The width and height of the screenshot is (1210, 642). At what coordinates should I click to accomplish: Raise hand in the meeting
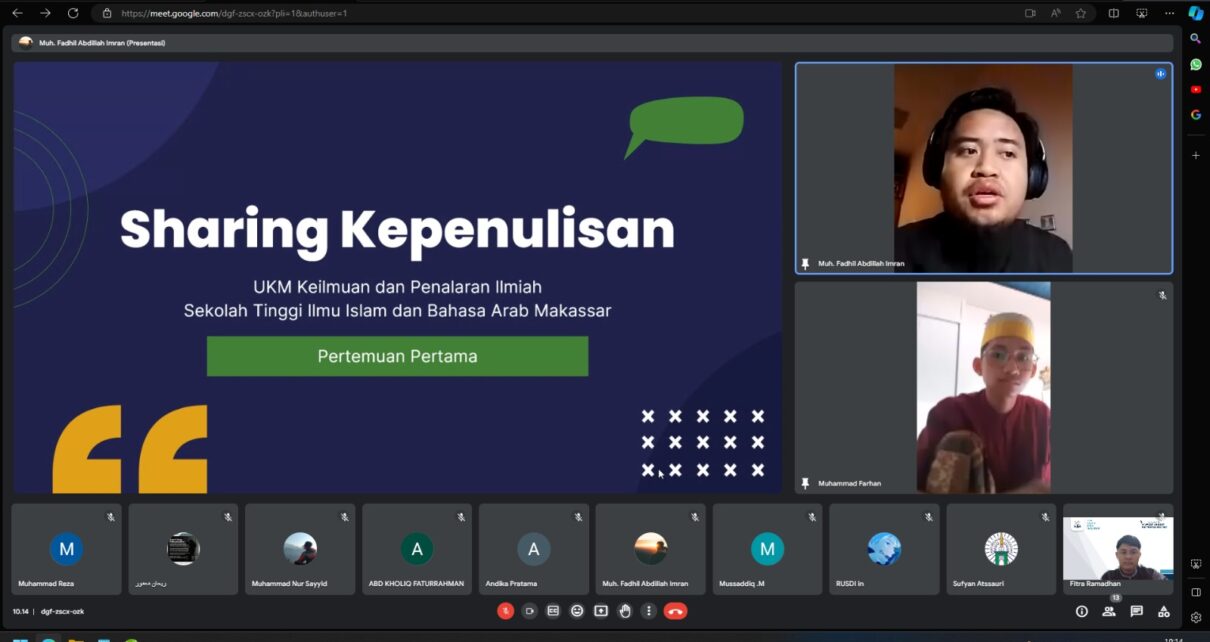coord(625,611)
